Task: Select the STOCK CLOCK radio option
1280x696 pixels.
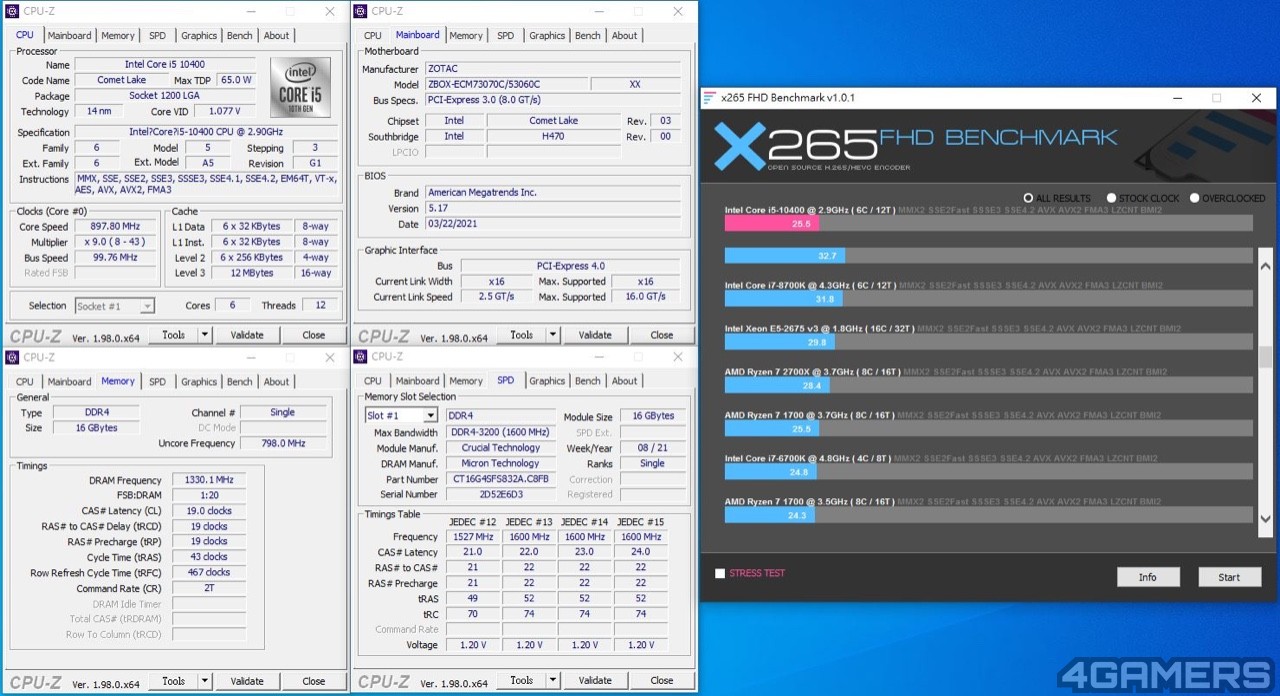Action: pyautogui.click(x=1112, y=198)
